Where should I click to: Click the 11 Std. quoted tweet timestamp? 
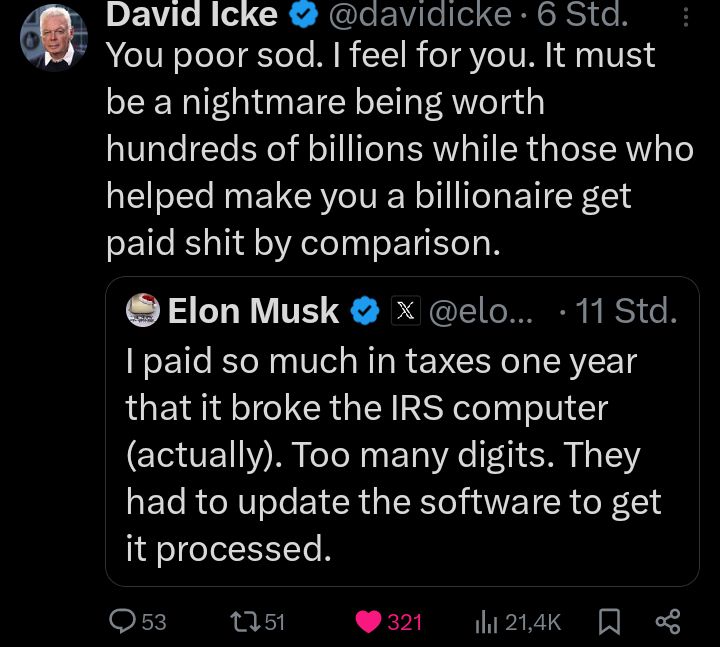tap(627, 312)
